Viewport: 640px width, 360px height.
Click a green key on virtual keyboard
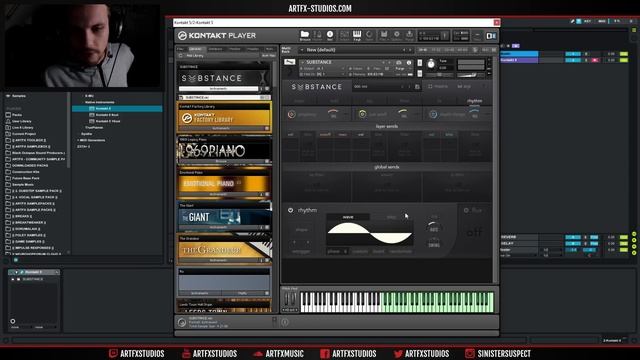point(437,302)
